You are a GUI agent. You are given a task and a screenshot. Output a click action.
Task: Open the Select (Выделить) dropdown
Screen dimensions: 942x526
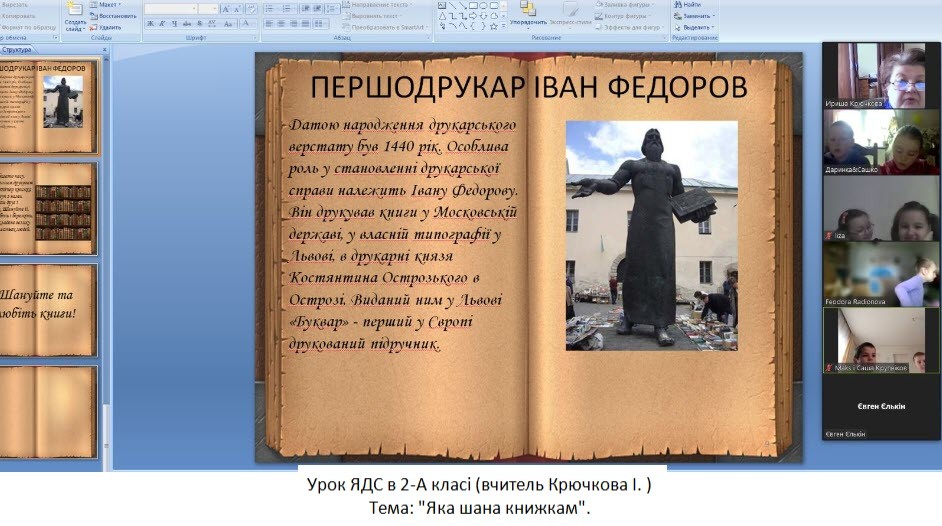(698, 27)
